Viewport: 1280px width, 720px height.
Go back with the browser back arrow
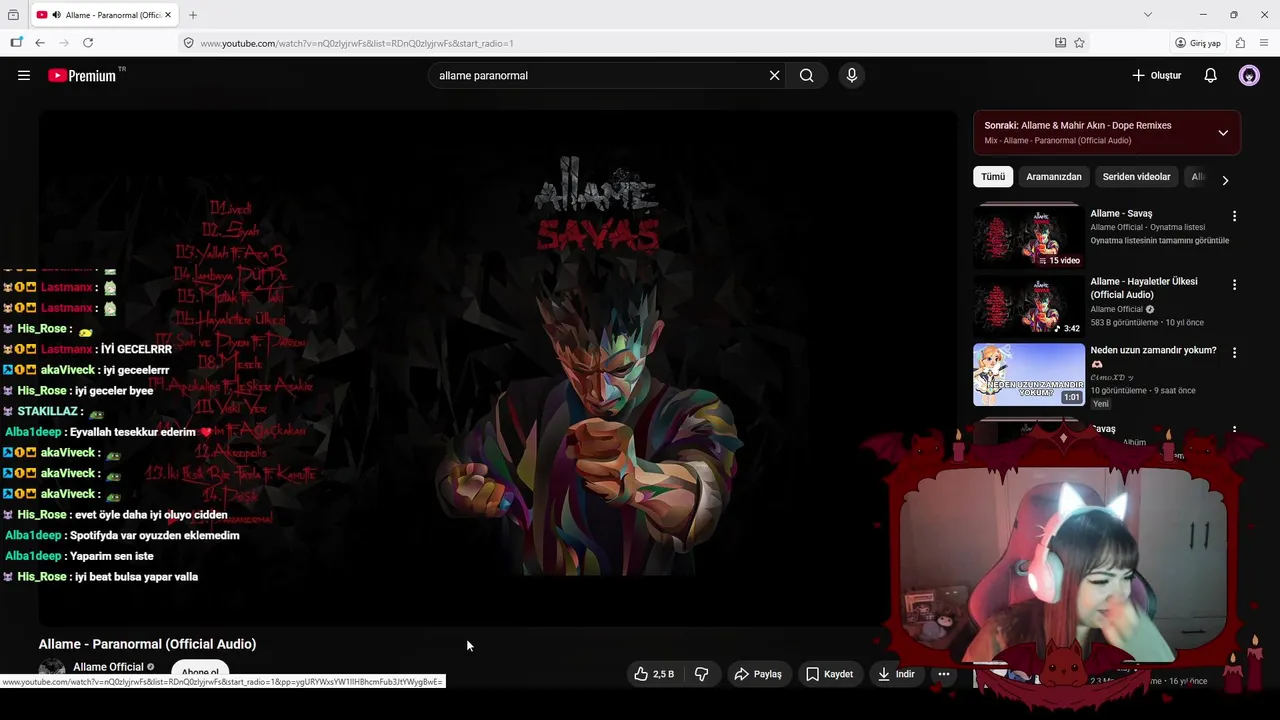coord(40,43)
